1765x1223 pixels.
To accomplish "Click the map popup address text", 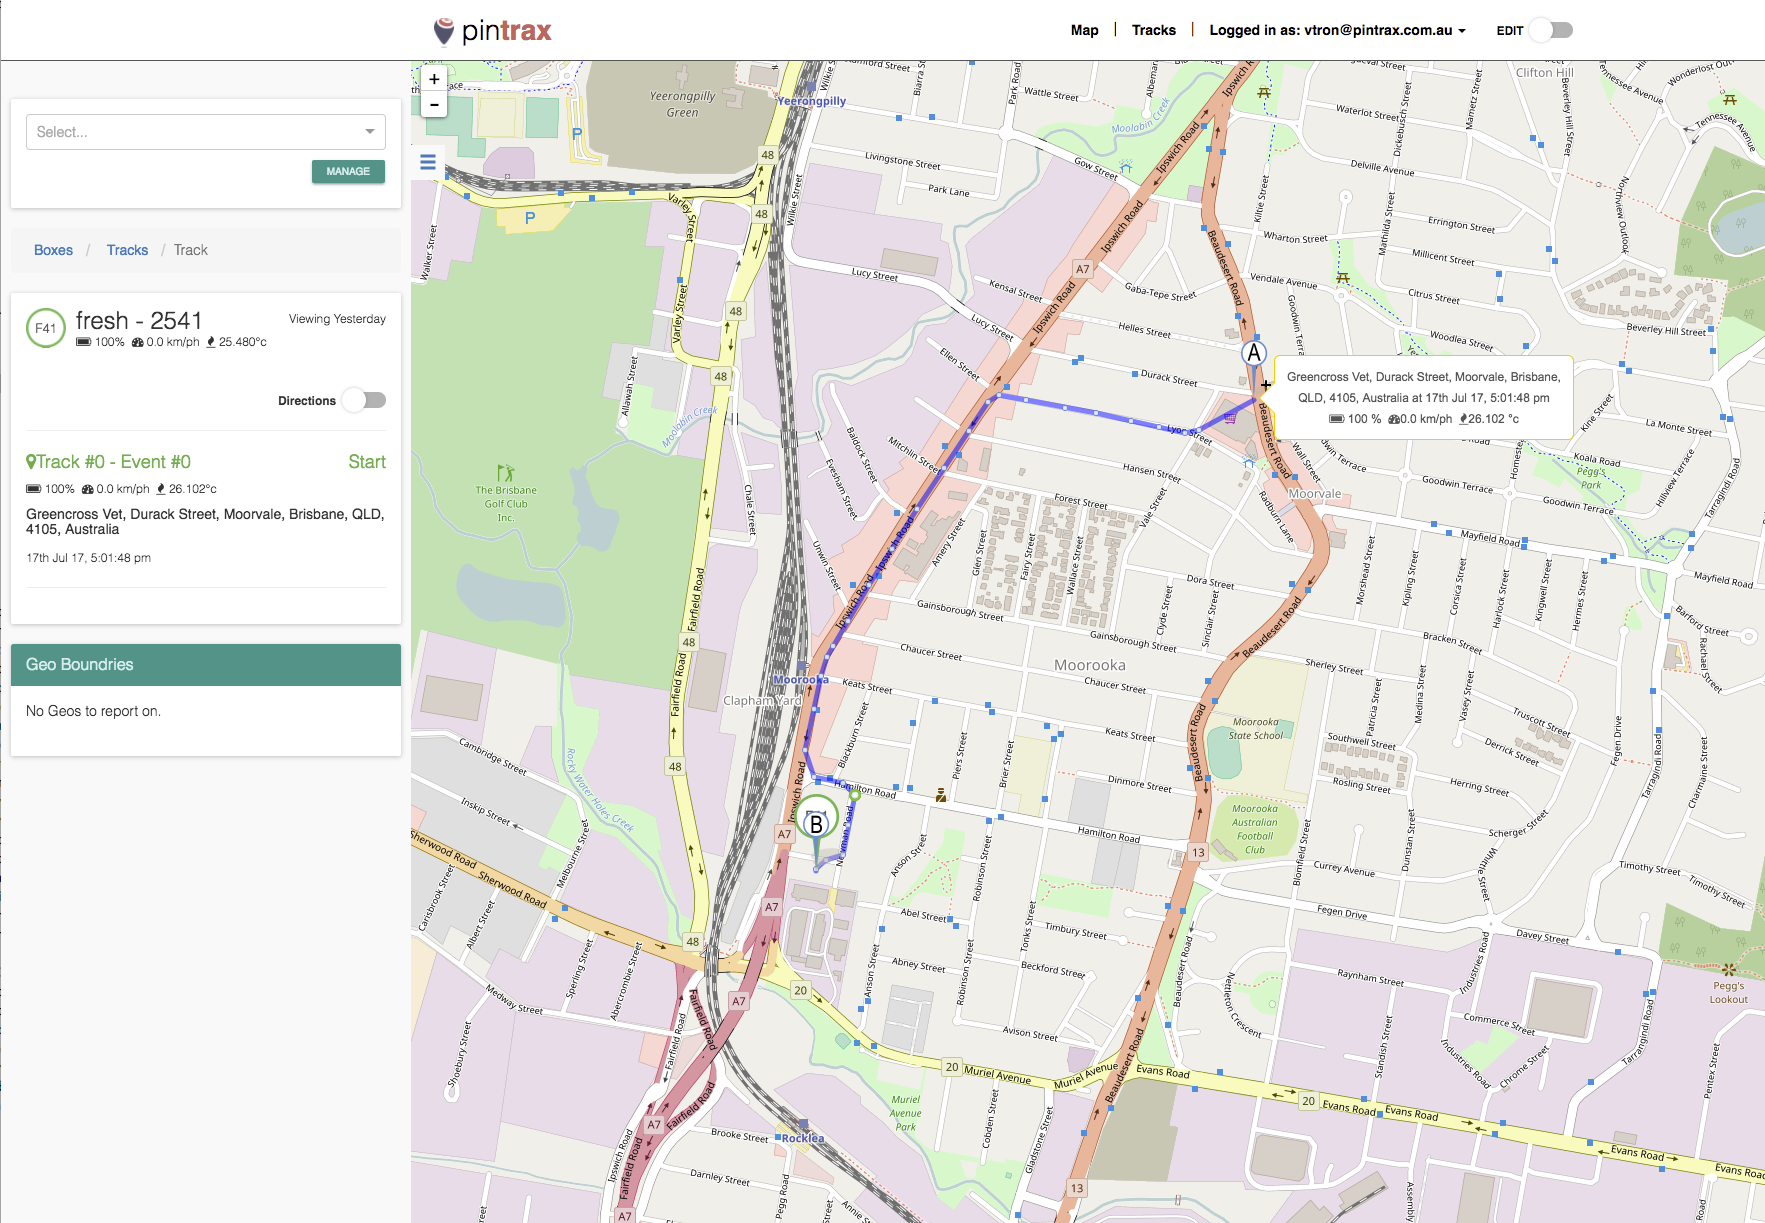I will pos(1424,387).
